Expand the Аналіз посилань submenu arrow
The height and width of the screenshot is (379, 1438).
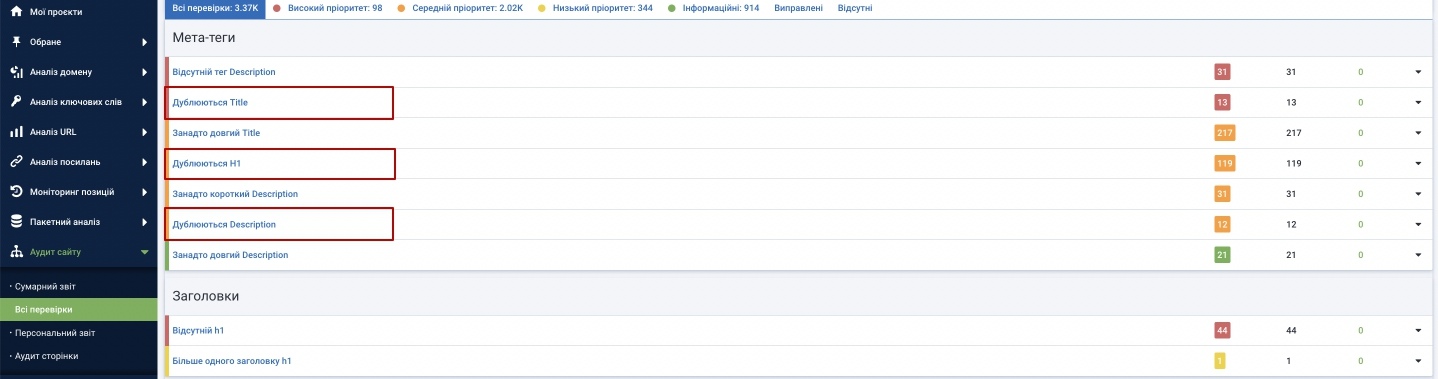point(145,162)
